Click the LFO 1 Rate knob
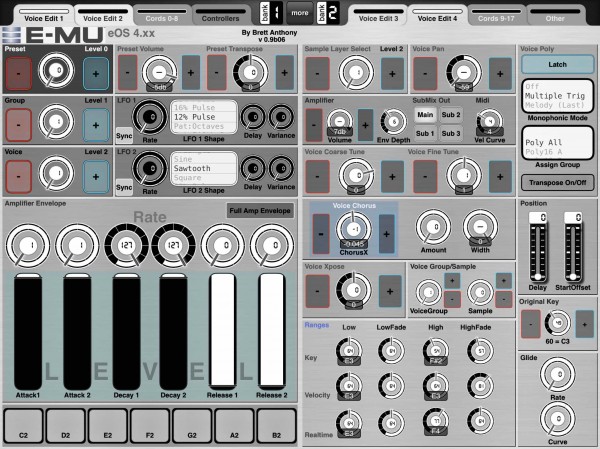This screenshot has width=600, height=449. [x=150, y=117]
